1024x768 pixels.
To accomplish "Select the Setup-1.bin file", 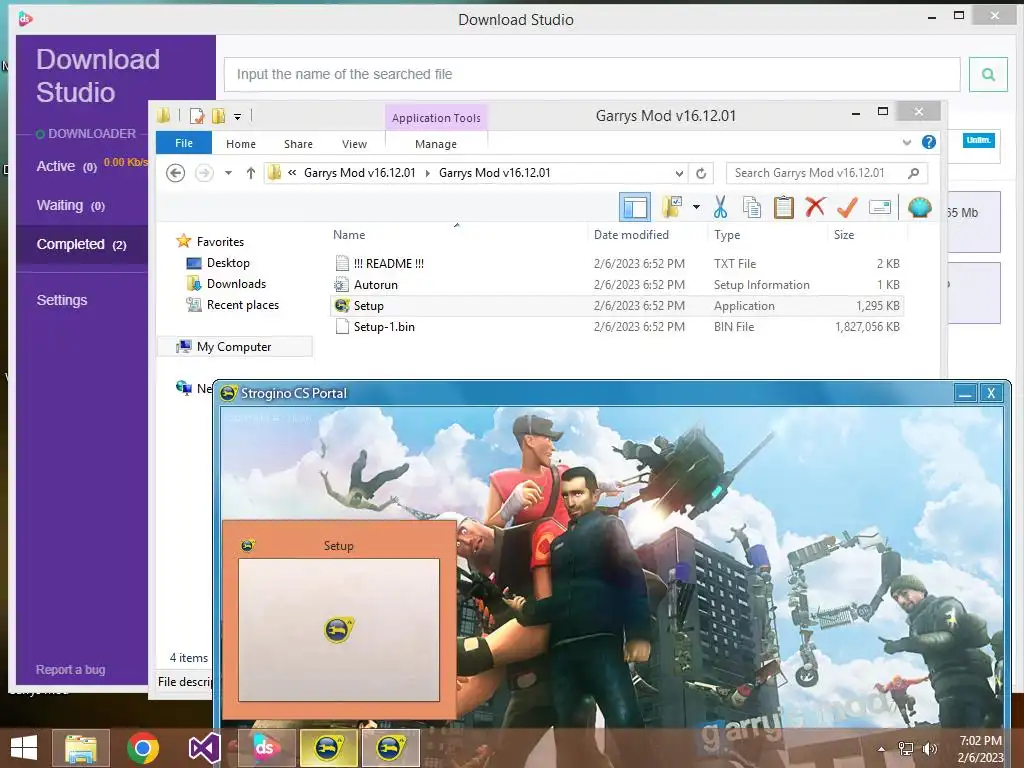I will point(617,327).
